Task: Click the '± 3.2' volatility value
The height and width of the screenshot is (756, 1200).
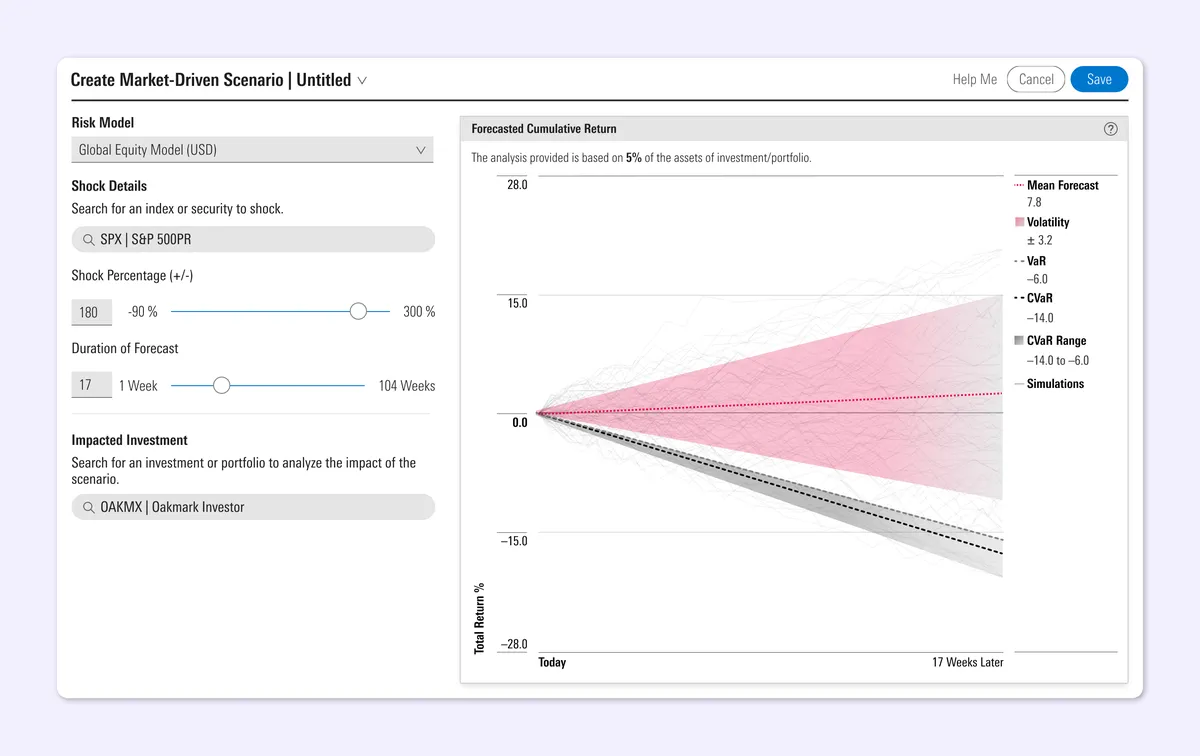Action: [x=1040, y=241]
